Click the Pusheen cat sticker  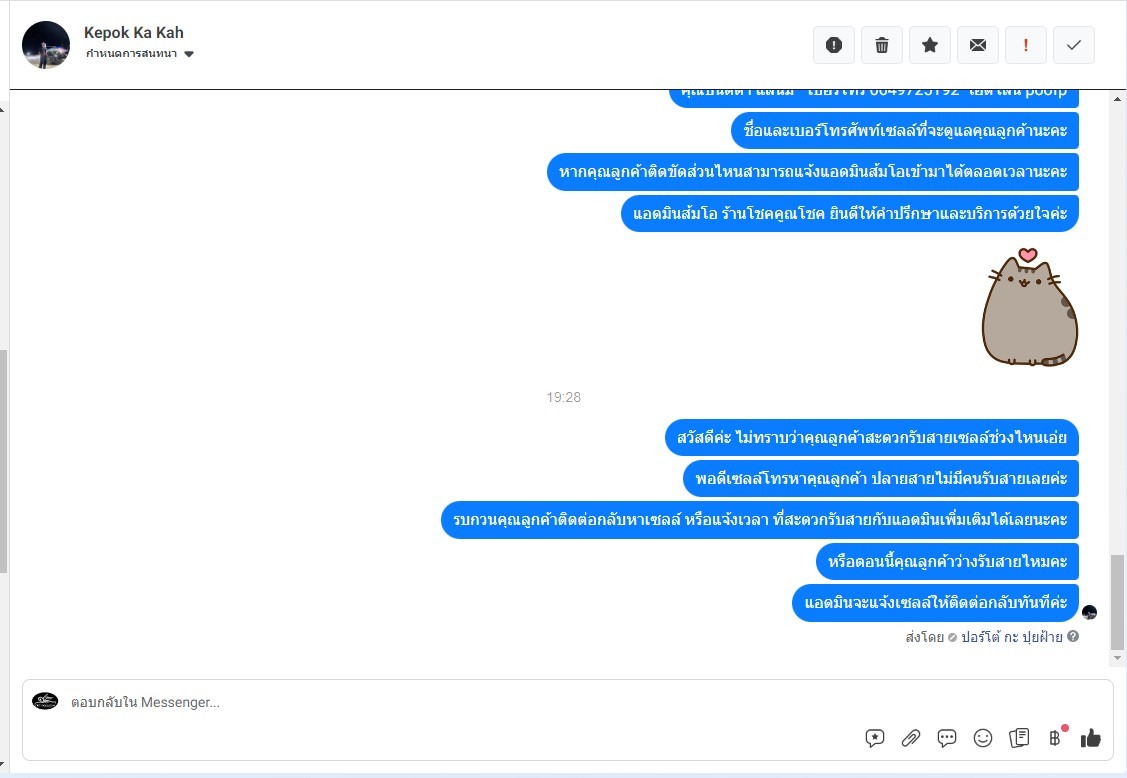pyautogui.click(x=1029, y=307)
